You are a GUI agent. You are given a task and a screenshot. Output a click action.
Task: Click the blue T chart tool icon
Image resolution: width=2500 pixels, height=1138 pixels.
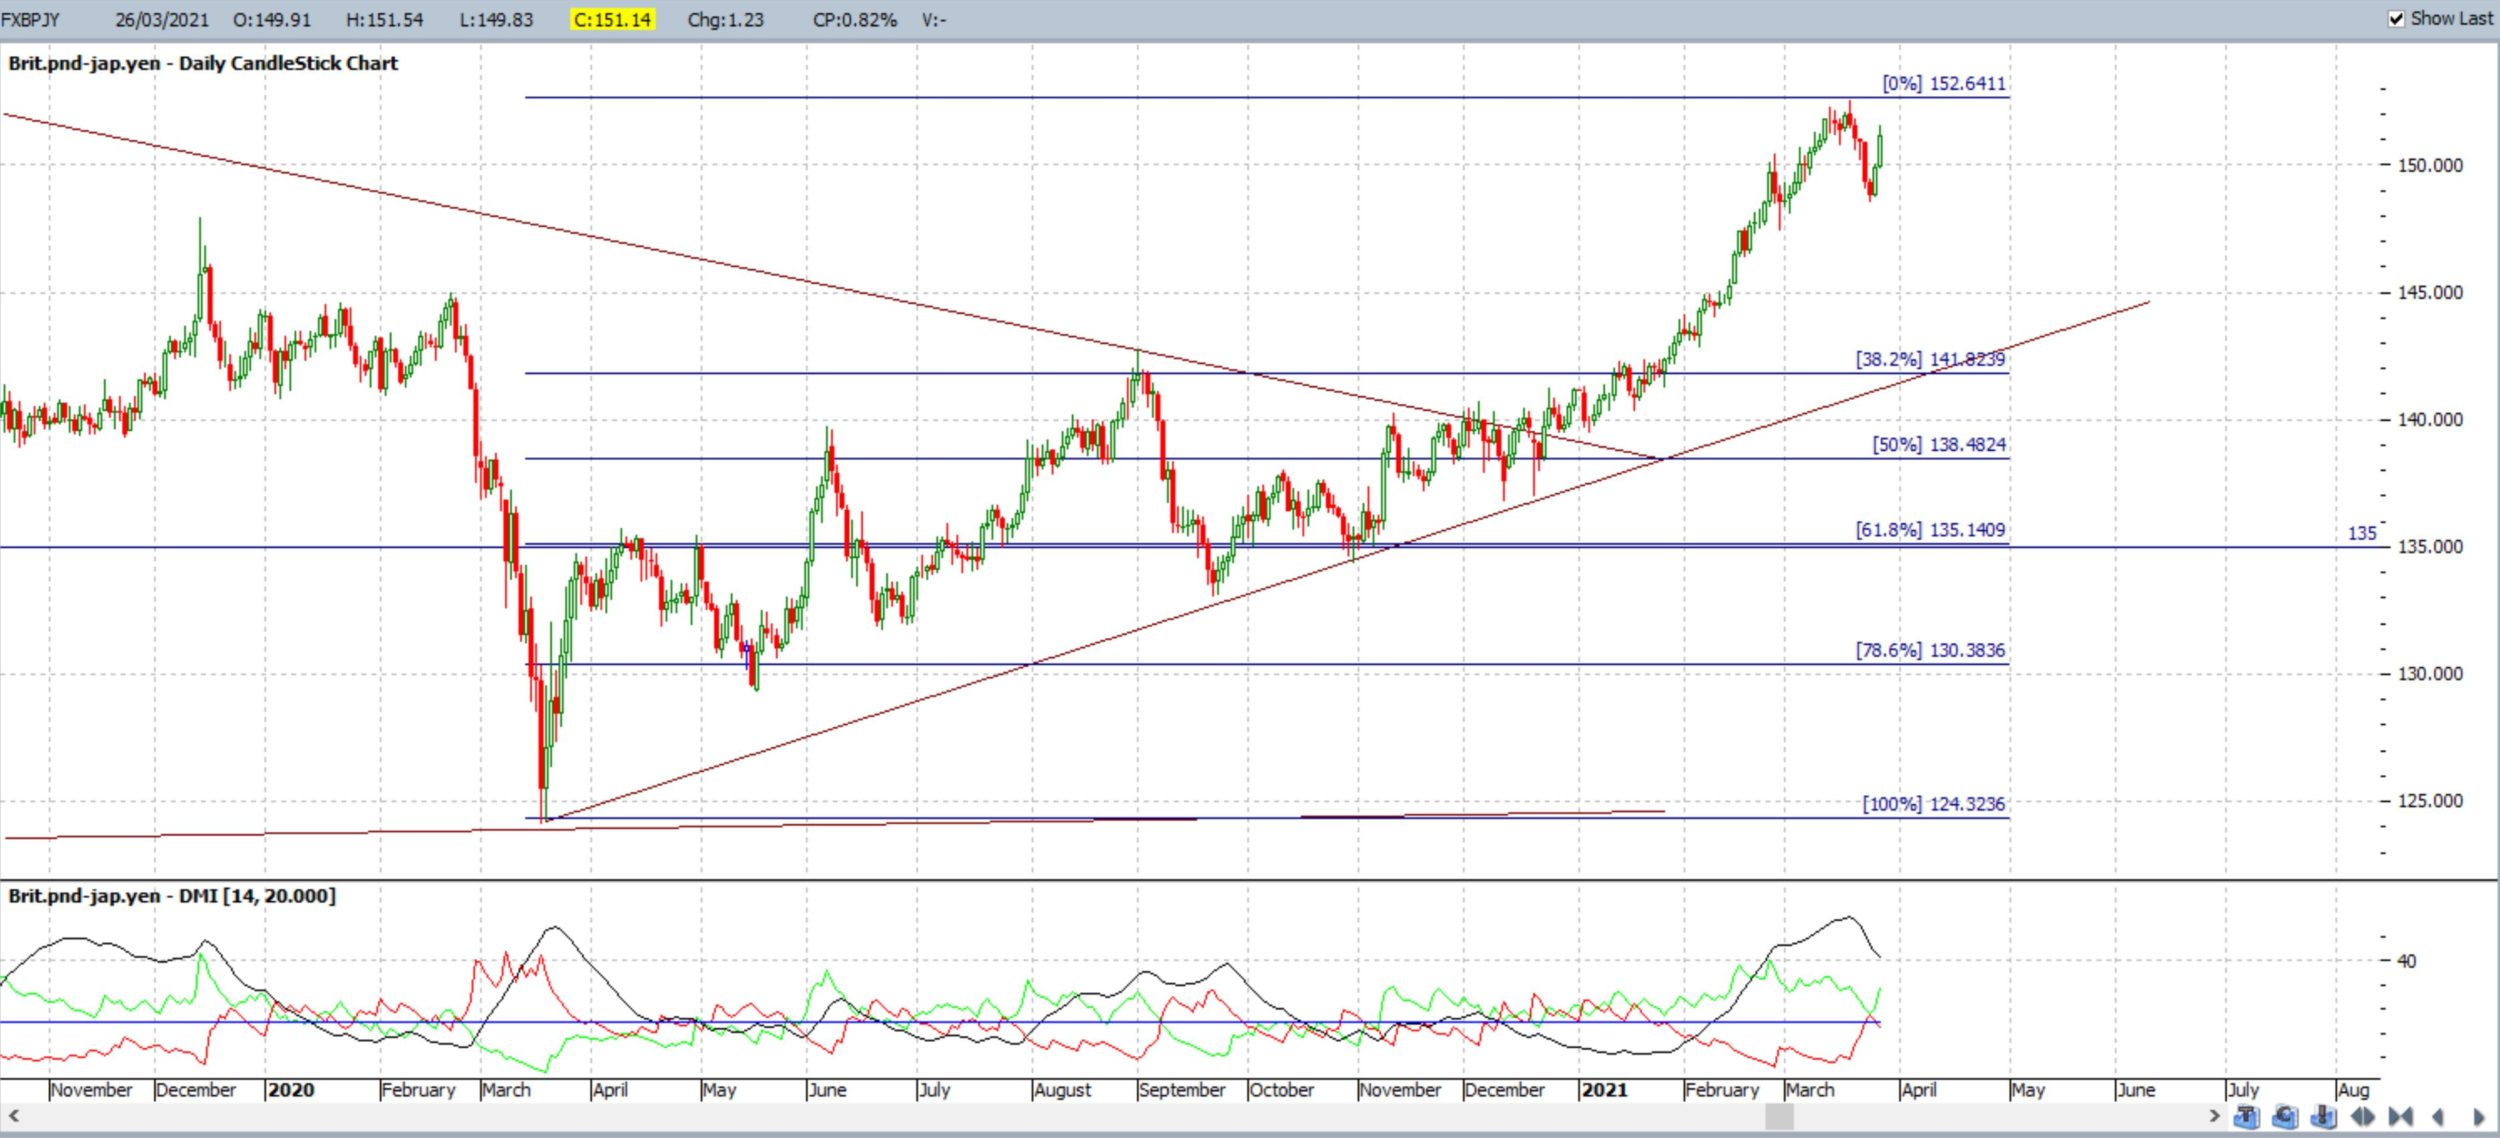coord(2246,1116)
